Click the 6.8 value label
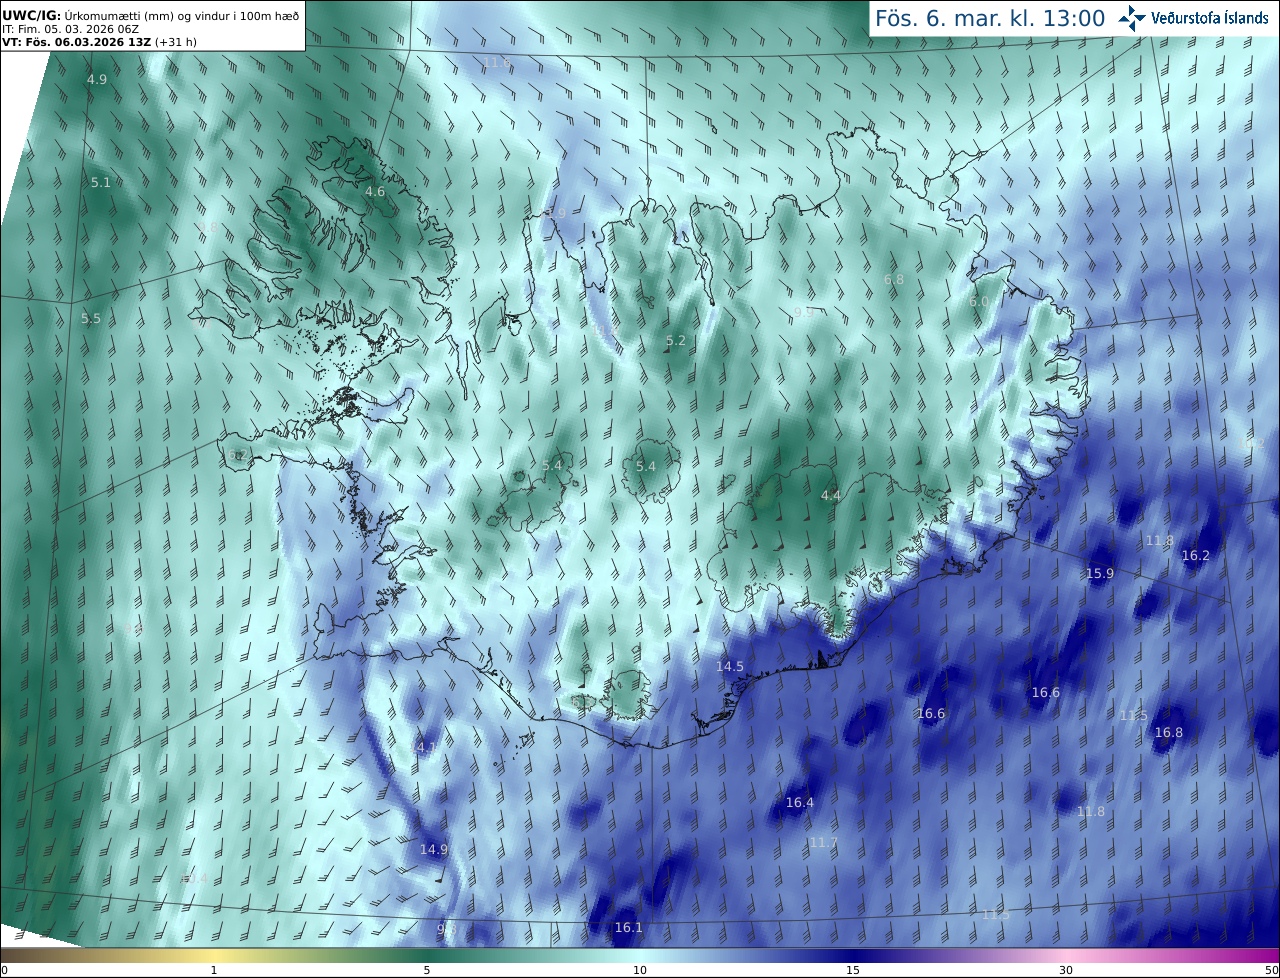The width and height of the screenshot is (1280, 978). (894, 280)
